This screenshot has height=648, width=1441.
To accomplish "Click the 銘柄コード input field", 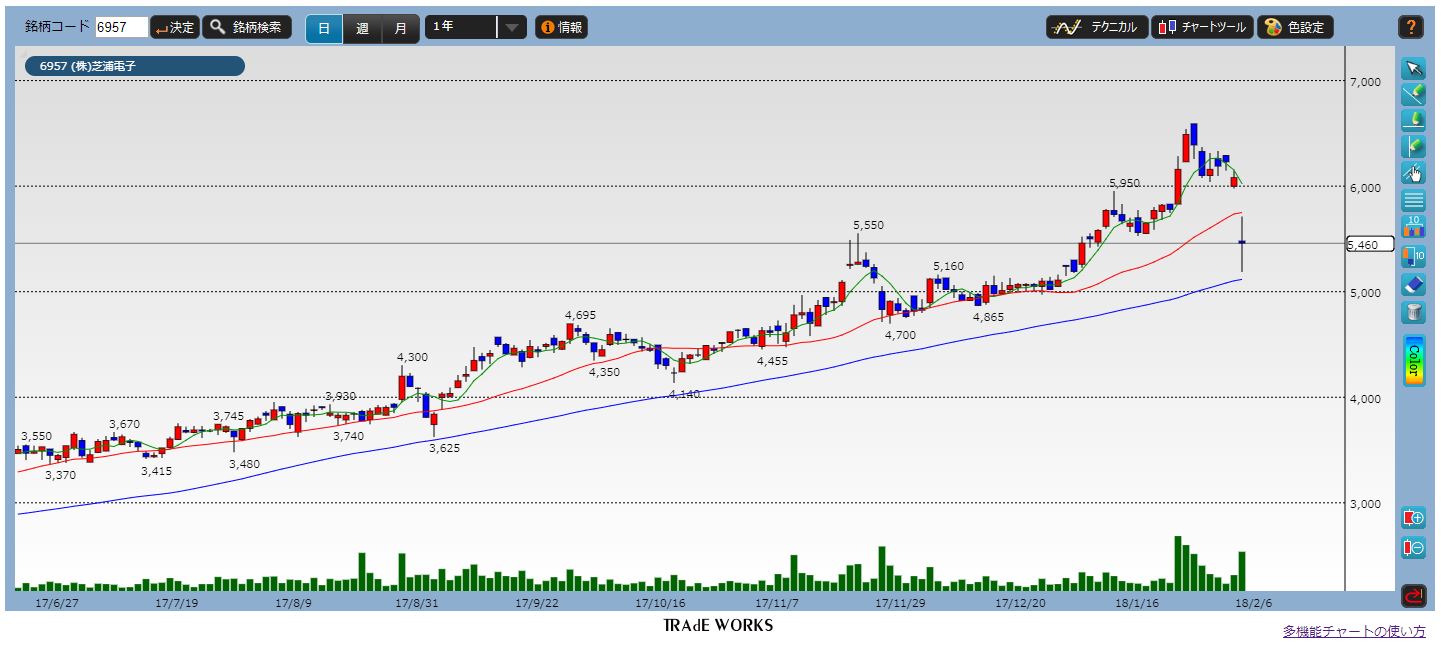I will tap(122, 28).
